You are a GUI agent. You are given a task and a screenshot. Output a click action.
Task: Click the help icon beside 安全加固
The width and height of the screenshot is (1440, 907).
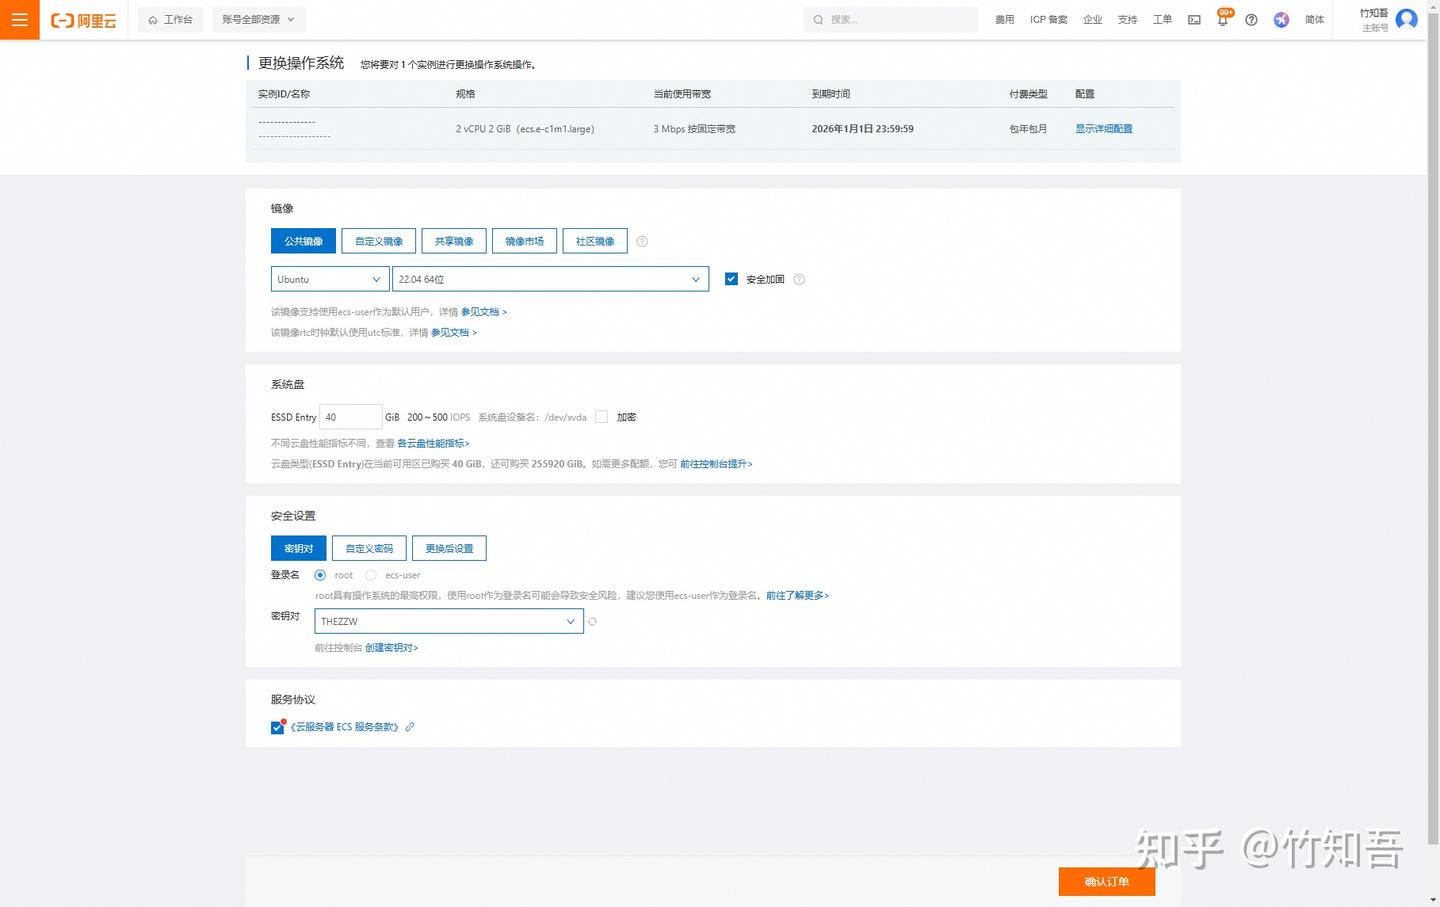click(799, 279)
